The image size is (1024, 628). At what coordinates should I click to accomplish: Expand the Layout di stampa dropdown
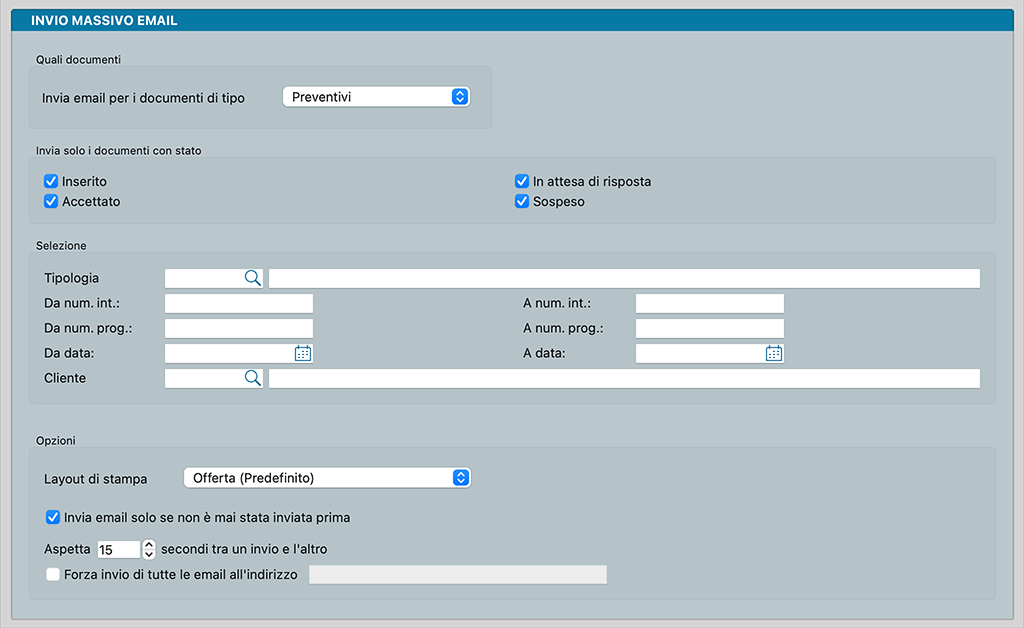pyautogui.click(x=327, y=478)
